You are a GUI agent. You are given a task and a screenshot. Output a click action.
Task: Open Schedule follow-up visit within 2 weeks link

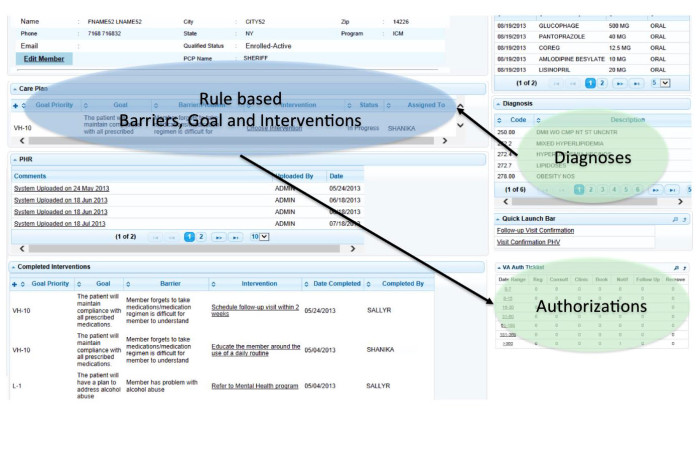255,310
